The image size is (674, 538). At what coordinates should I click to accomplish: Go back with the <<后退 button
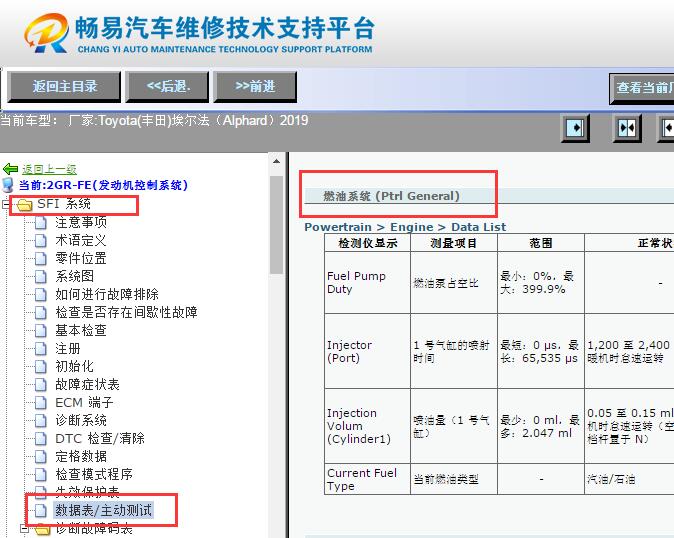(x=168, y=87)
